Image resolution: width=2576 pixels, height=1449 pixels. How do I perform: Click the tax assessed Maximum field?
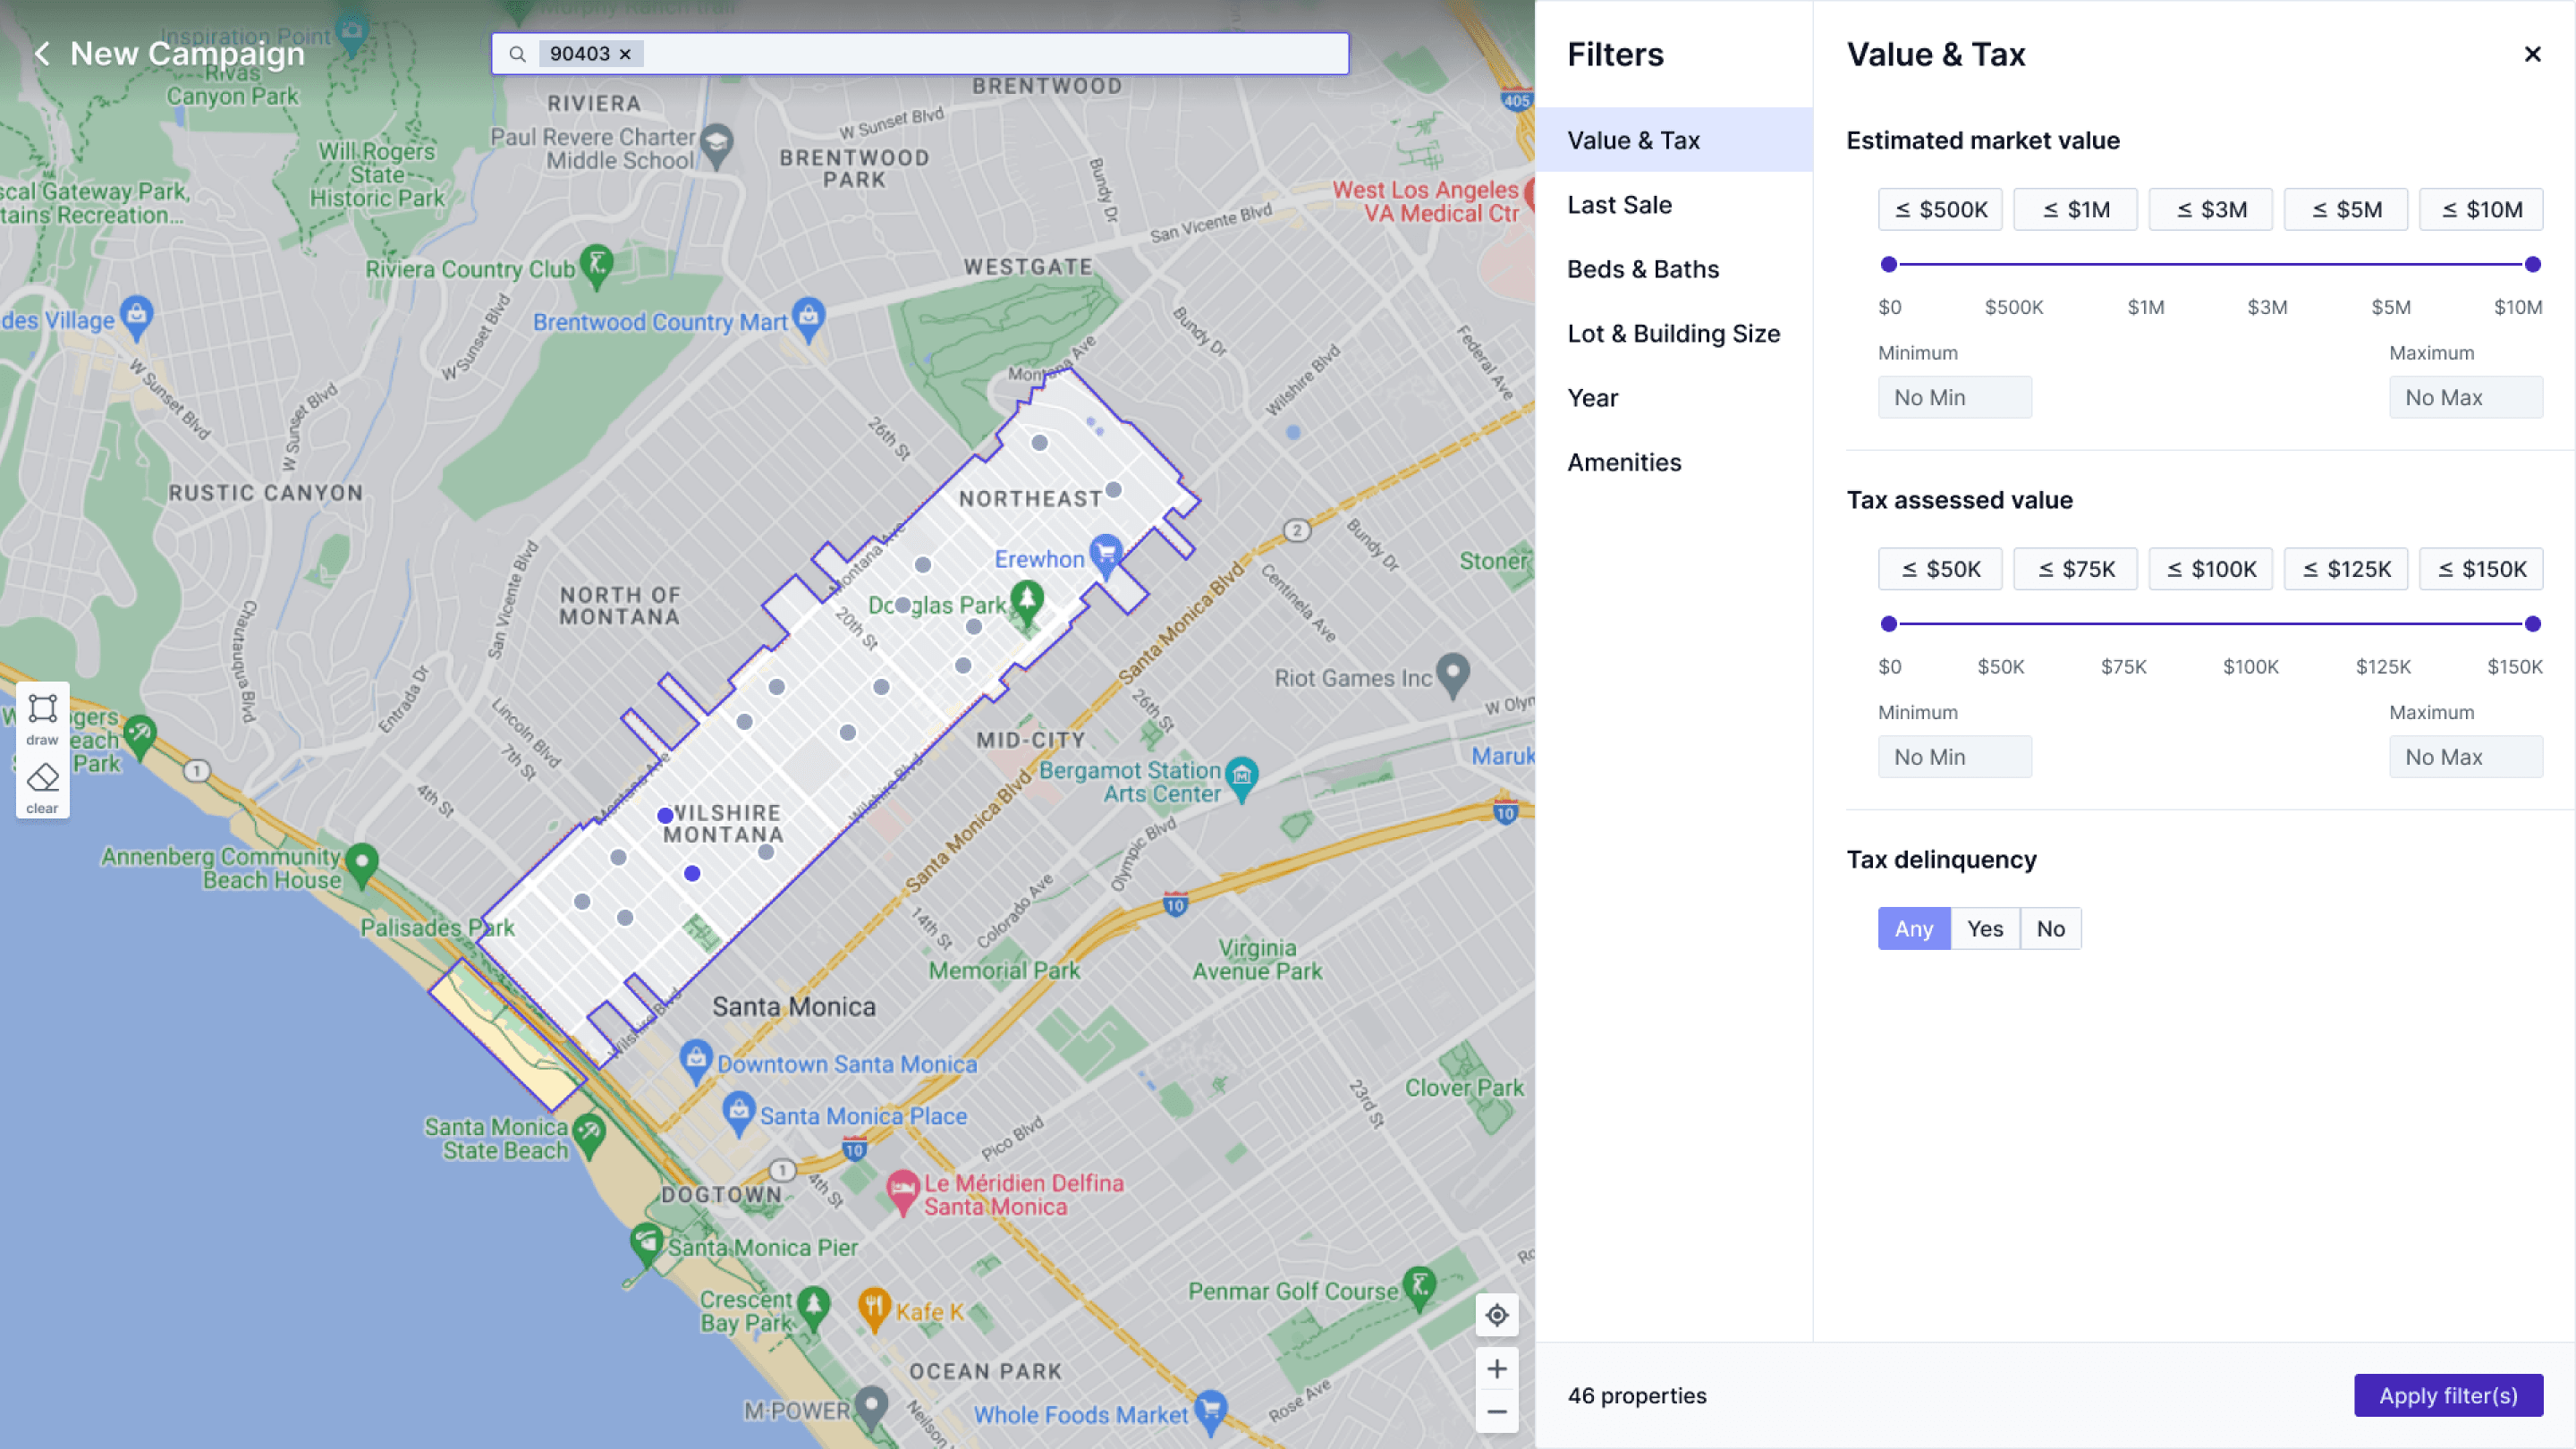pyautogui.click(x=2465, y=757)
